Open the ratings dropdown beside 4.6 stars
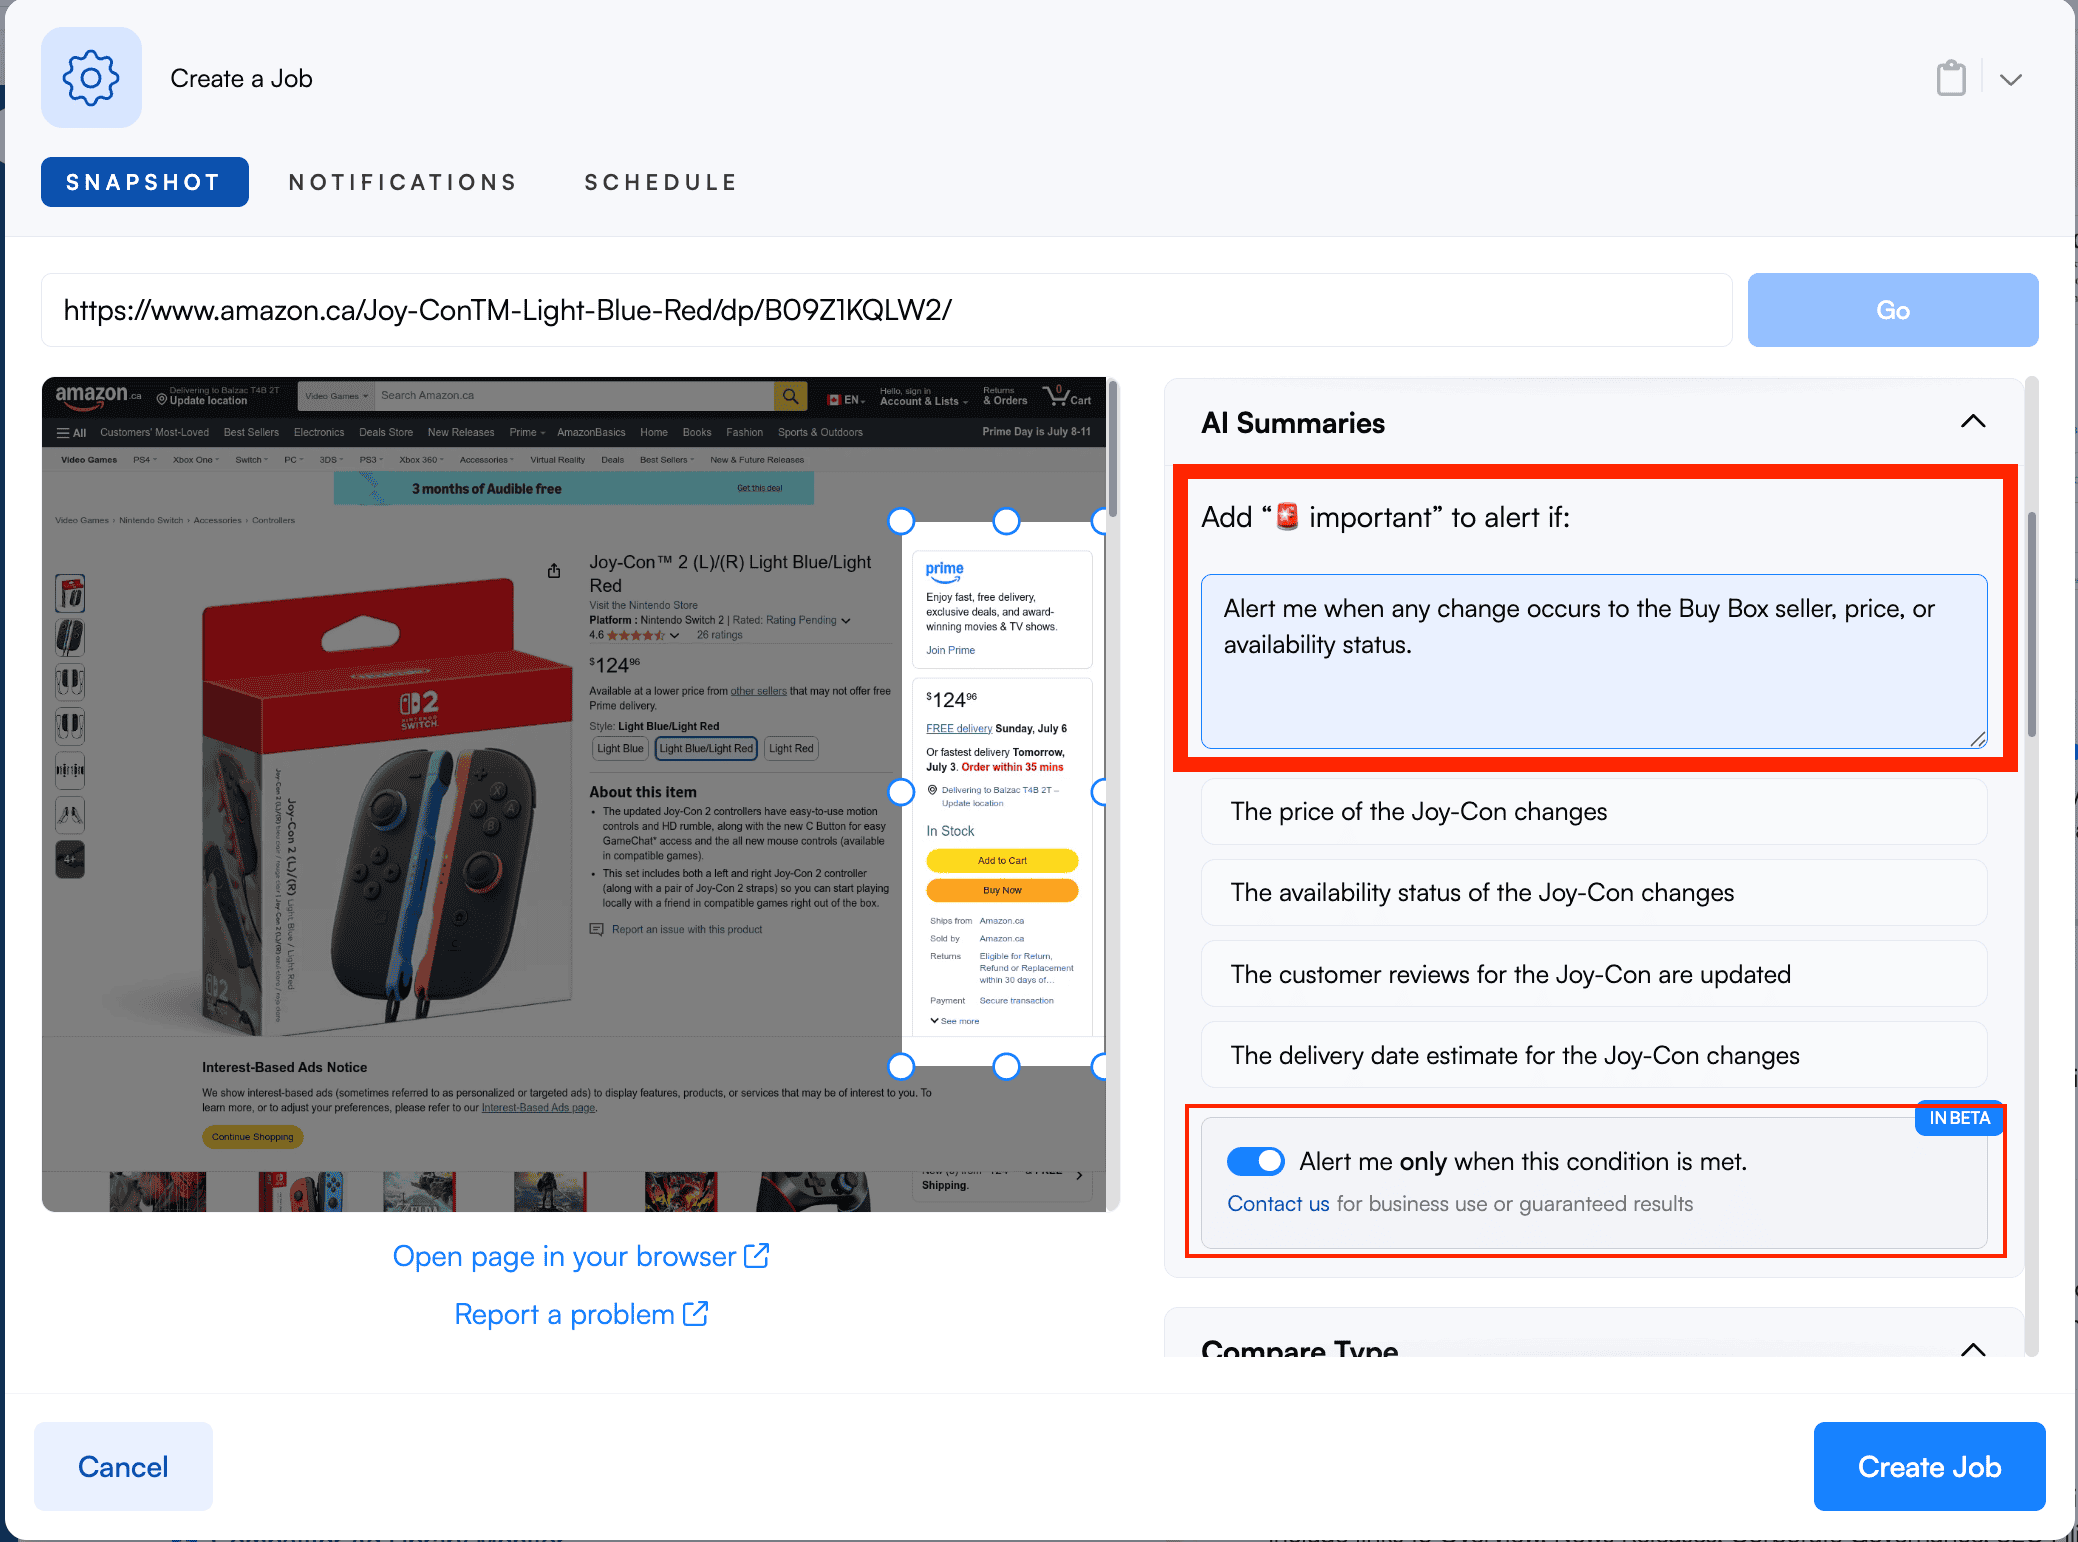 tap(675, 635)
